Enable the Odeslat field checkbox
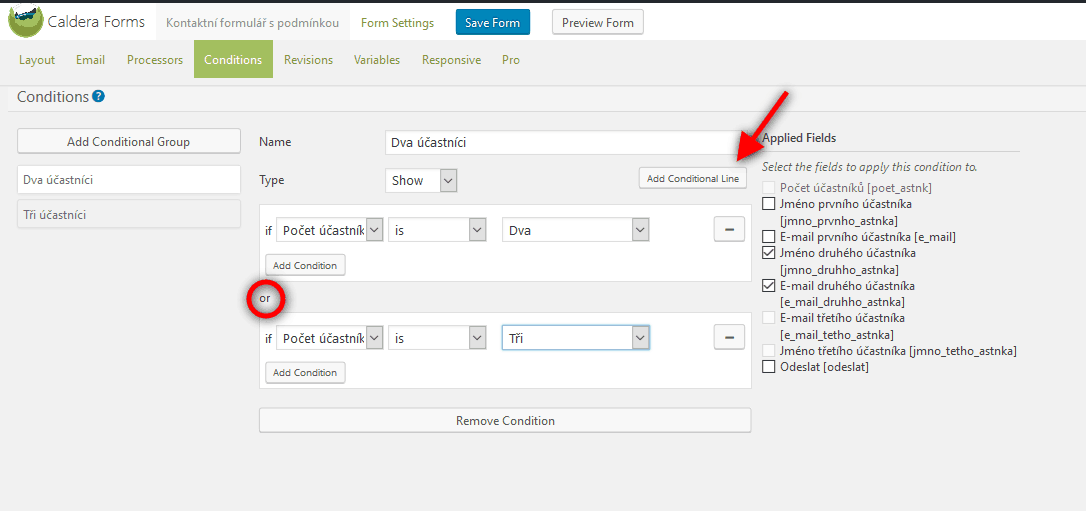The width and height of the screenshot is (1086, 511). (x=769, y=367)
